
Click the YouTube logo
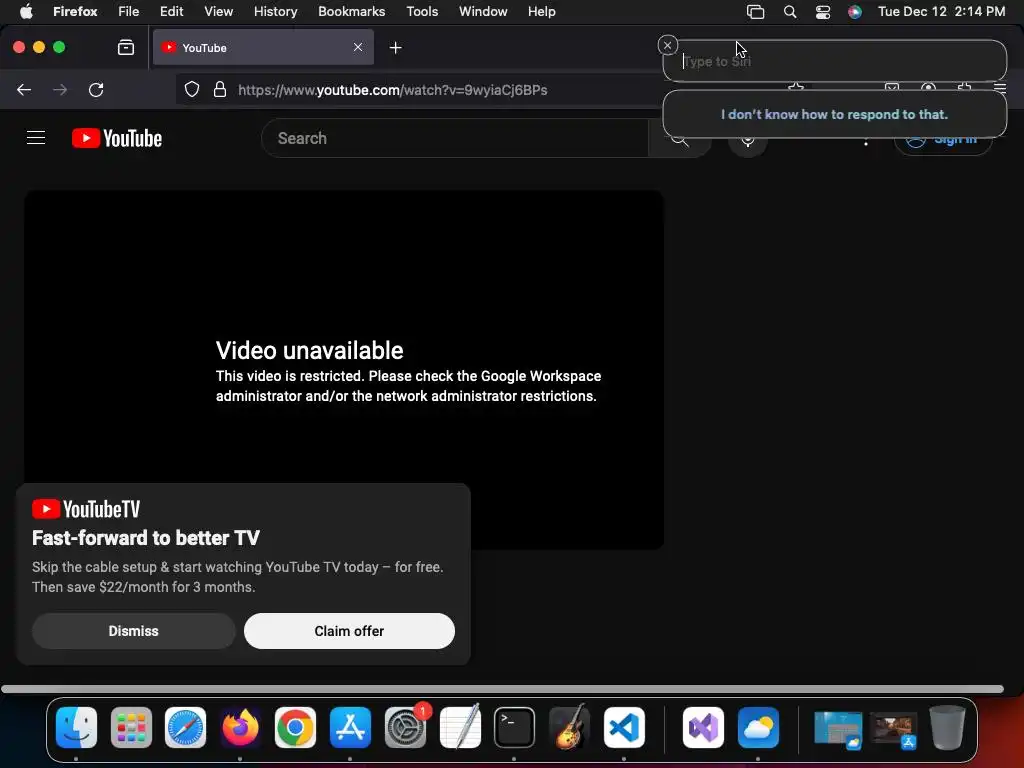click(117, 138)
